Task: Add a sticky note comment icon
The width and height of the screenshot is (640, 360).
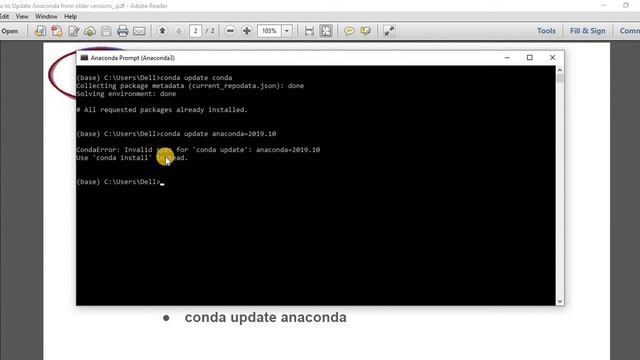Action: point(349,31)
